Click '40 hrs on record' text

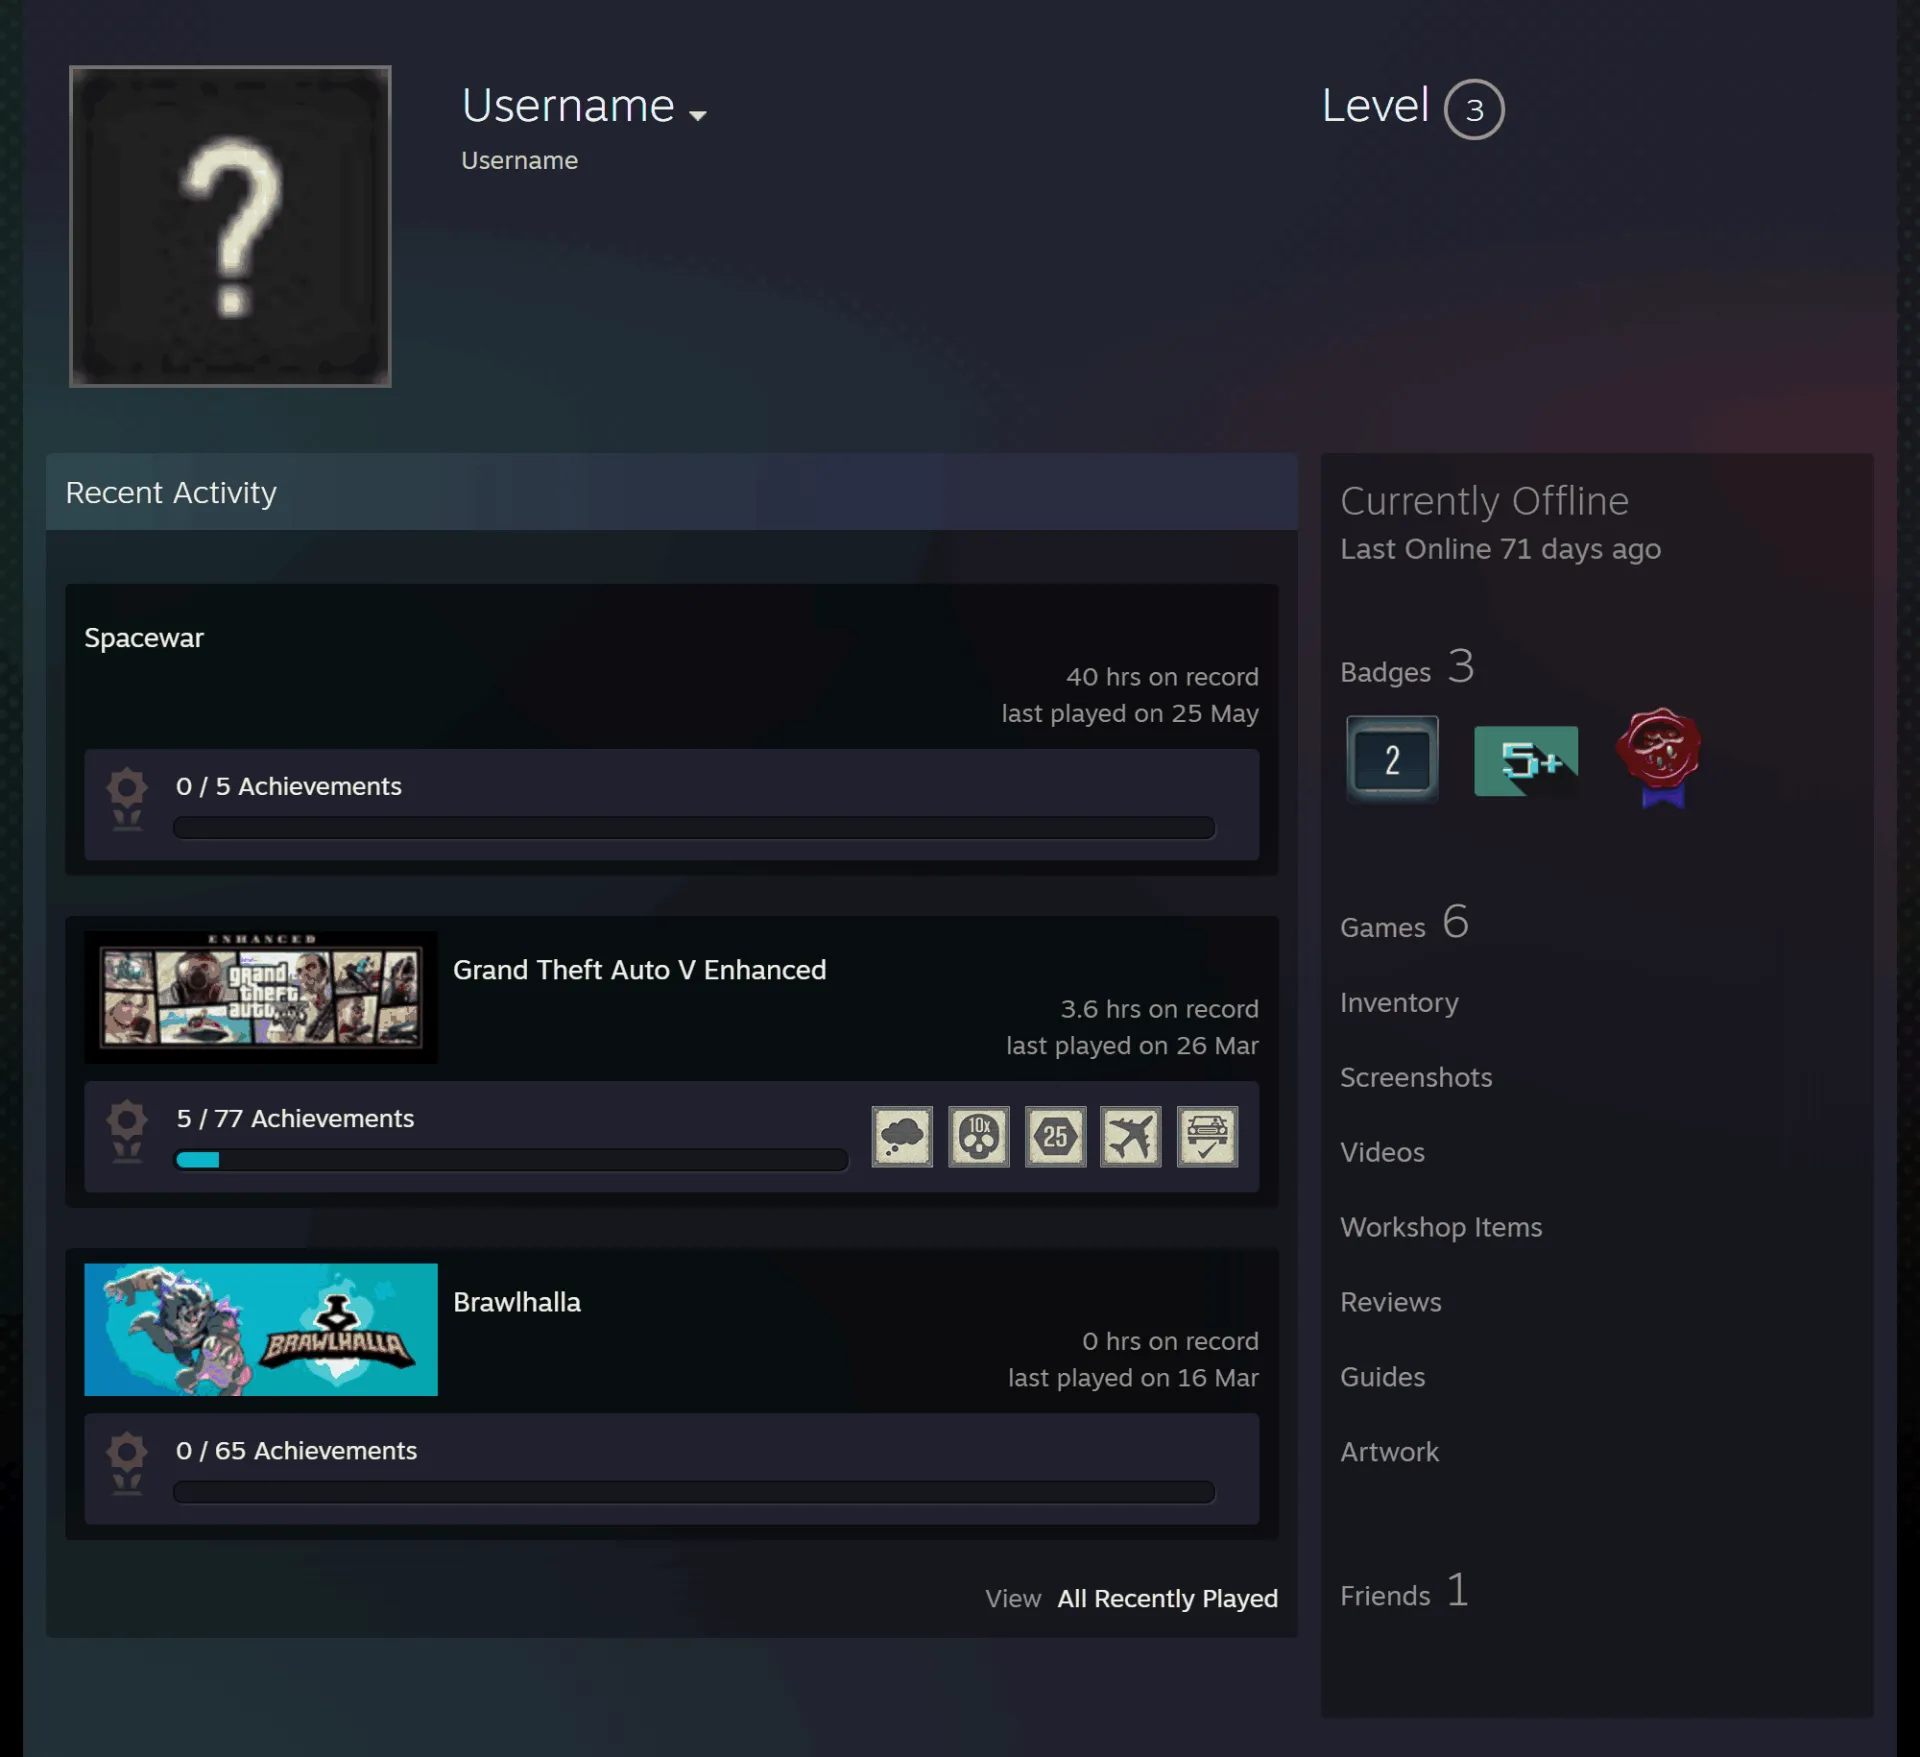1162,677
